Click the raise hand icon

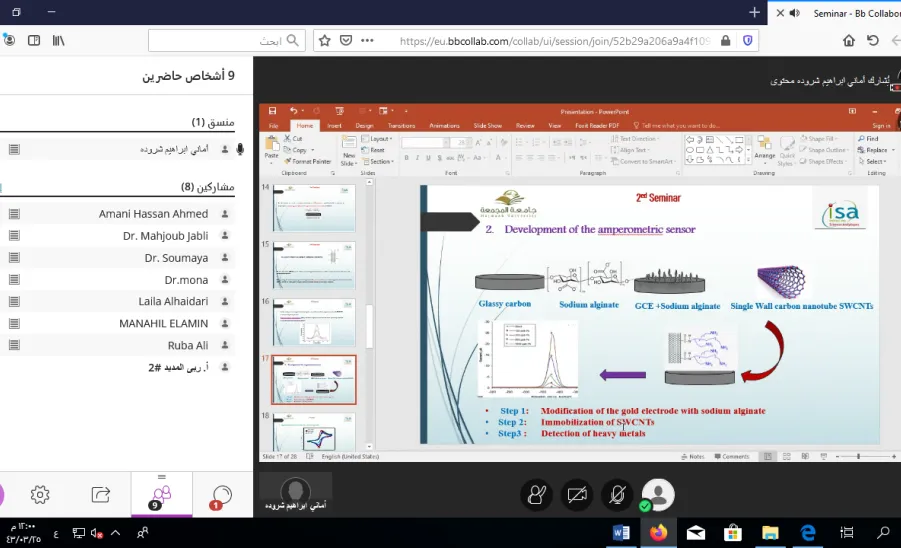(537, 495)
